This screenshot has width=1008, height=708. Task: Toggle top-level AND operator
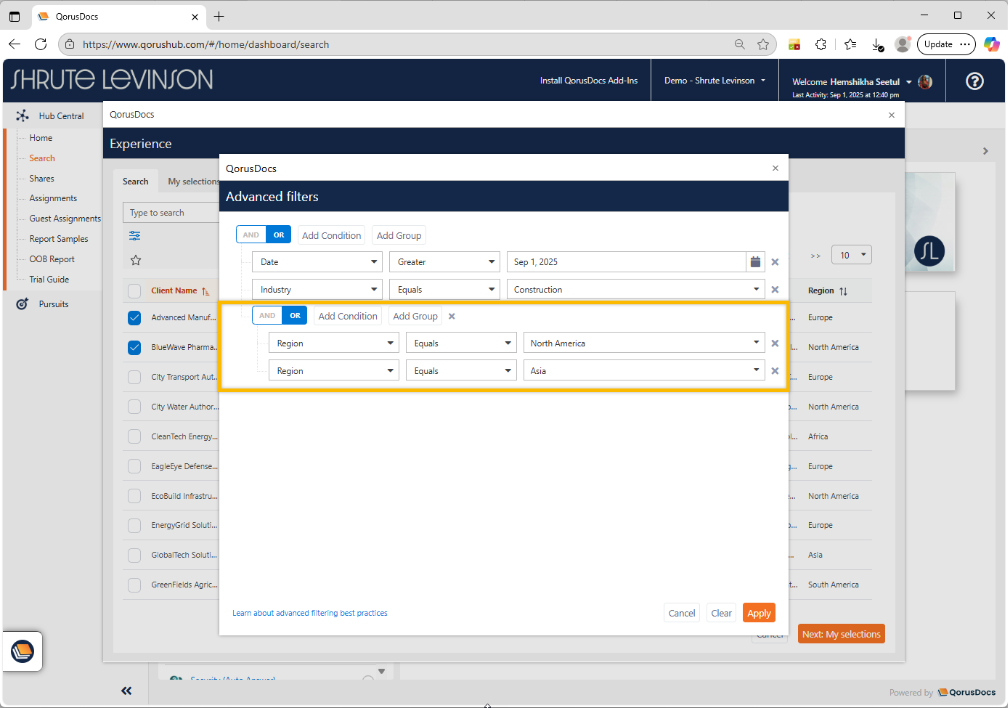point(251,235)
